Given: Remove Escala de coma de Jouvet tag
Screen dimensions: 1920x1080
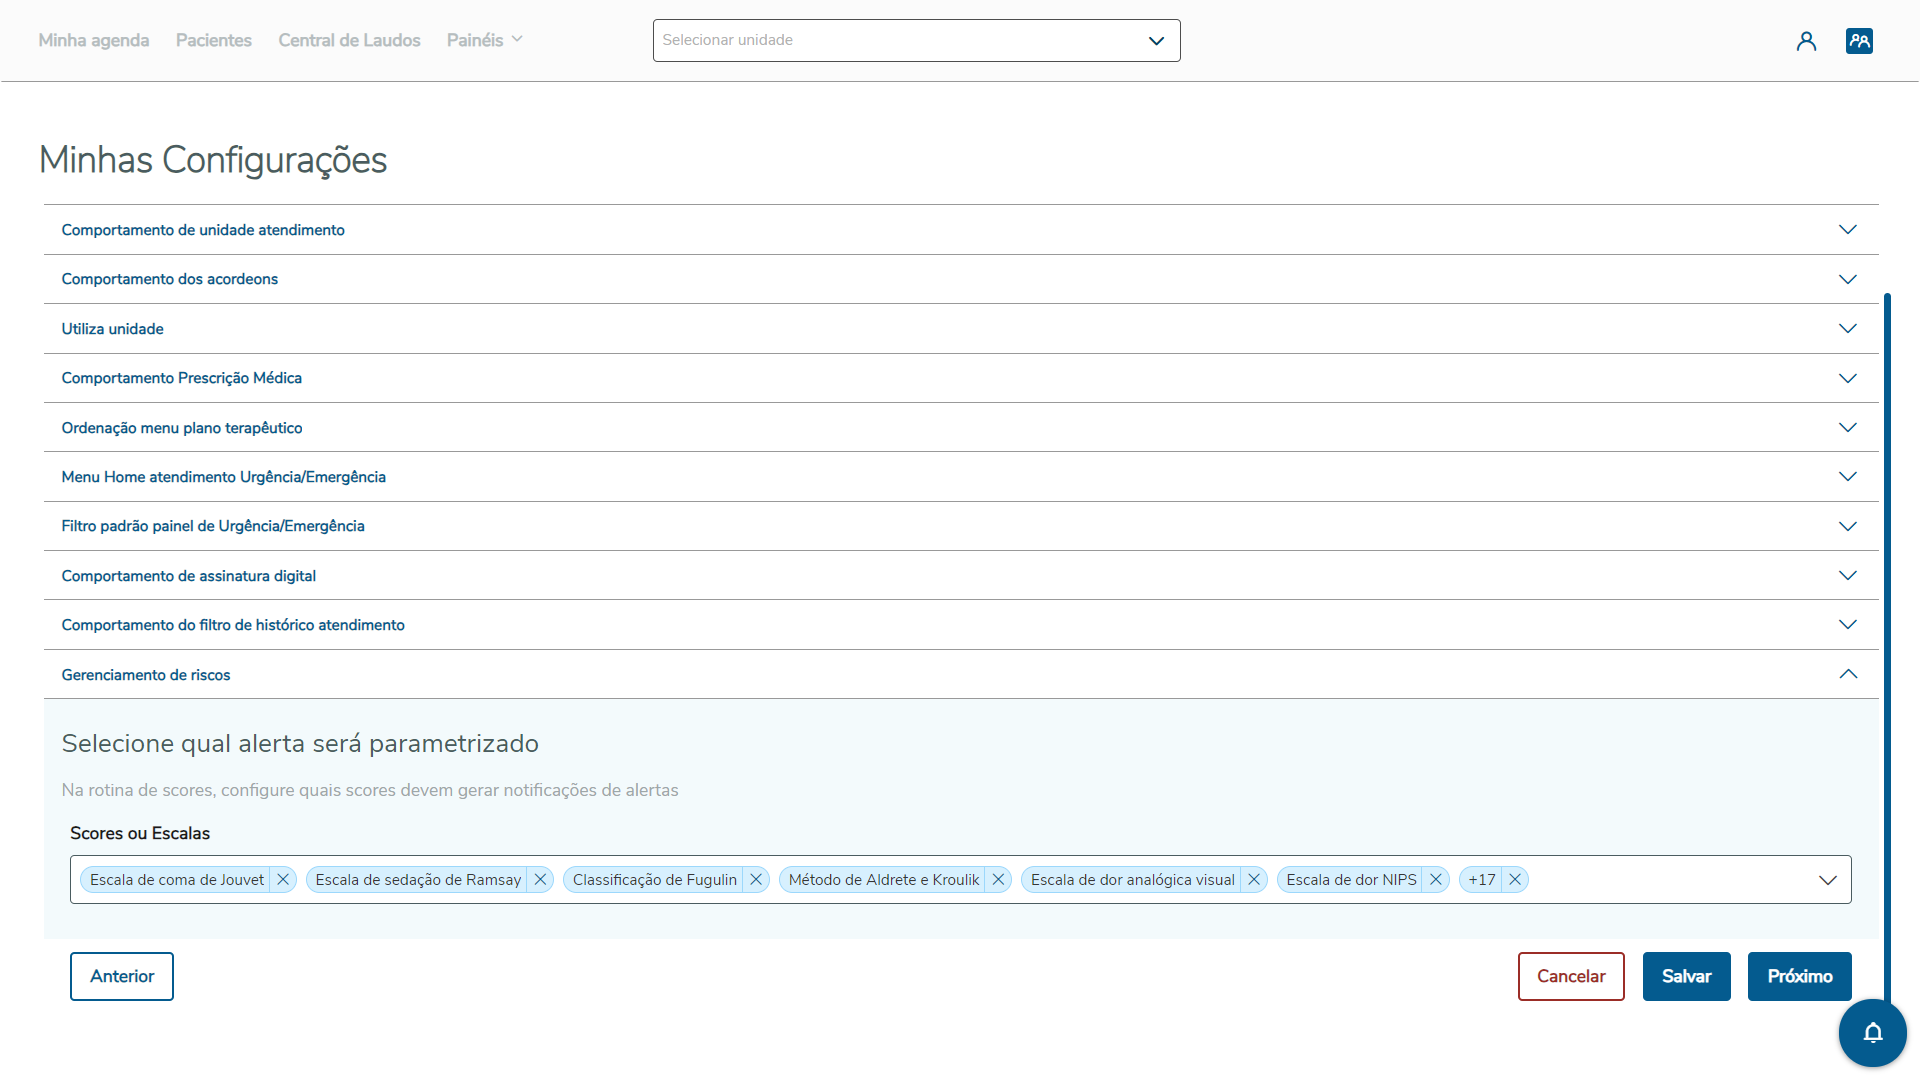Looking at the screenshot, I should (283, 880).
